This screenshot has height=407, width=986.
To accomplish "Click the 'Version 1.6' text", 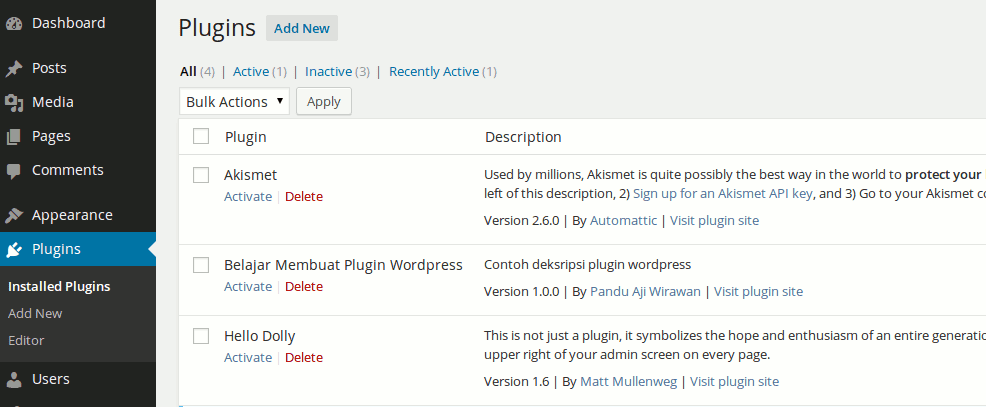I will point(517,381).
